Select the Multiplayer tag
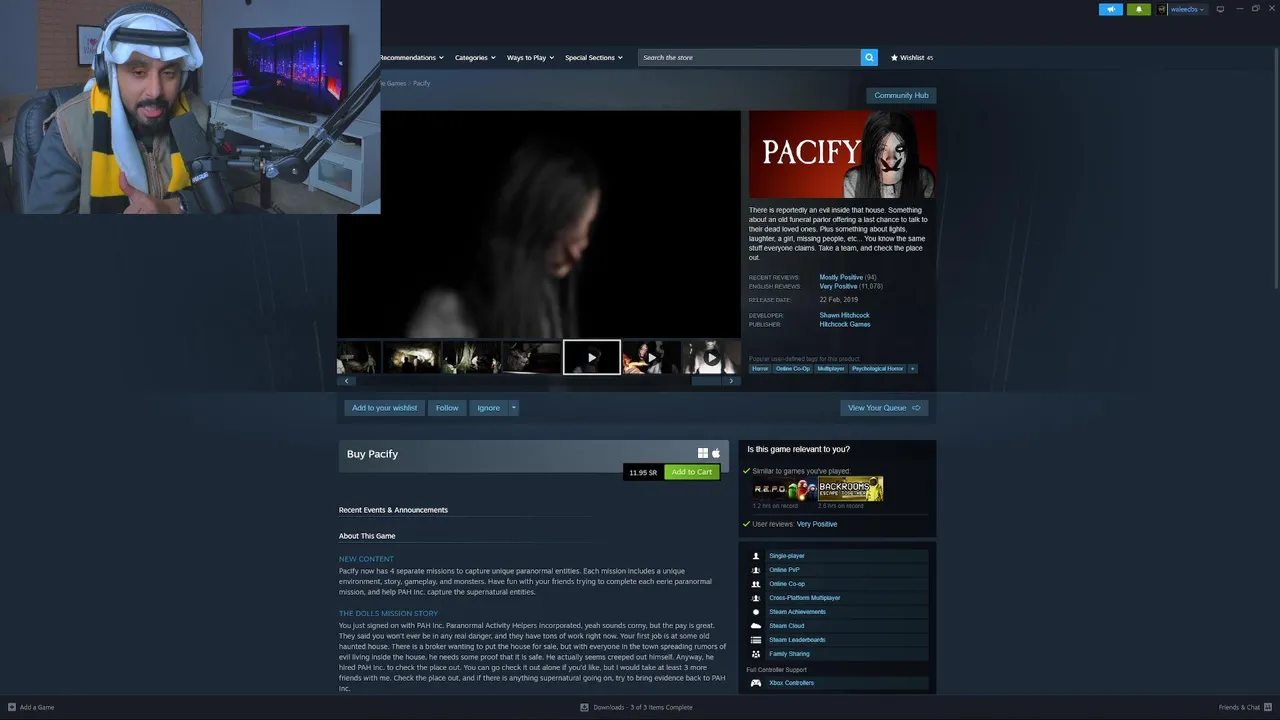 [x=831, y=368]
